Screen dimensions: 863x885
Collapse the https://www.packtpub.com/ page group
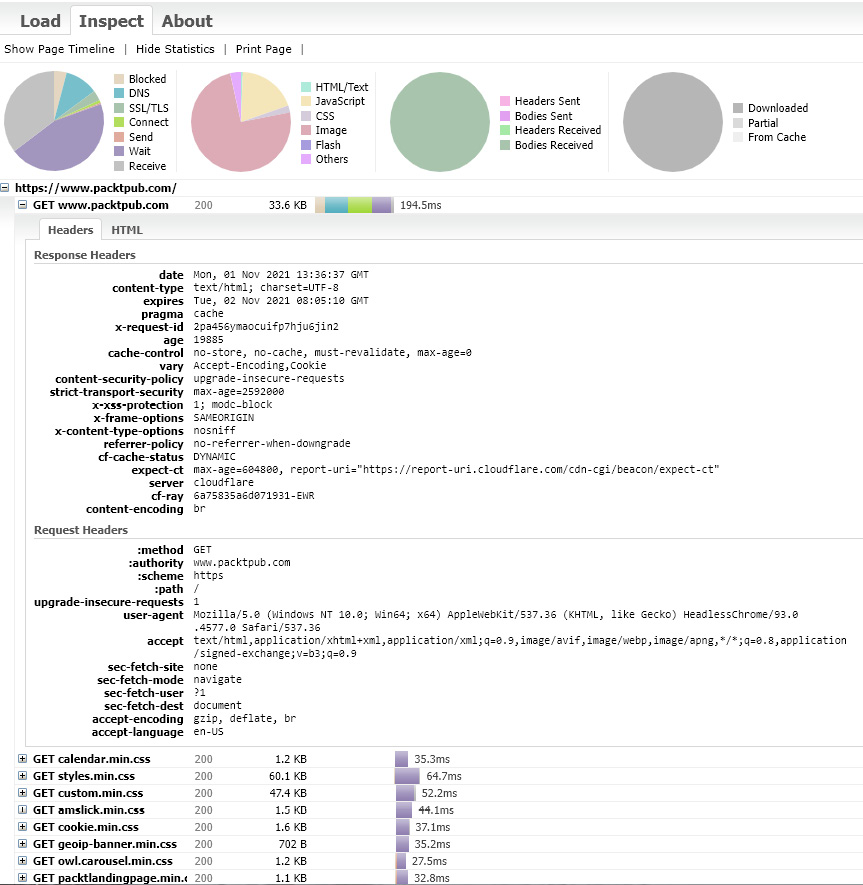click(5, 187)
